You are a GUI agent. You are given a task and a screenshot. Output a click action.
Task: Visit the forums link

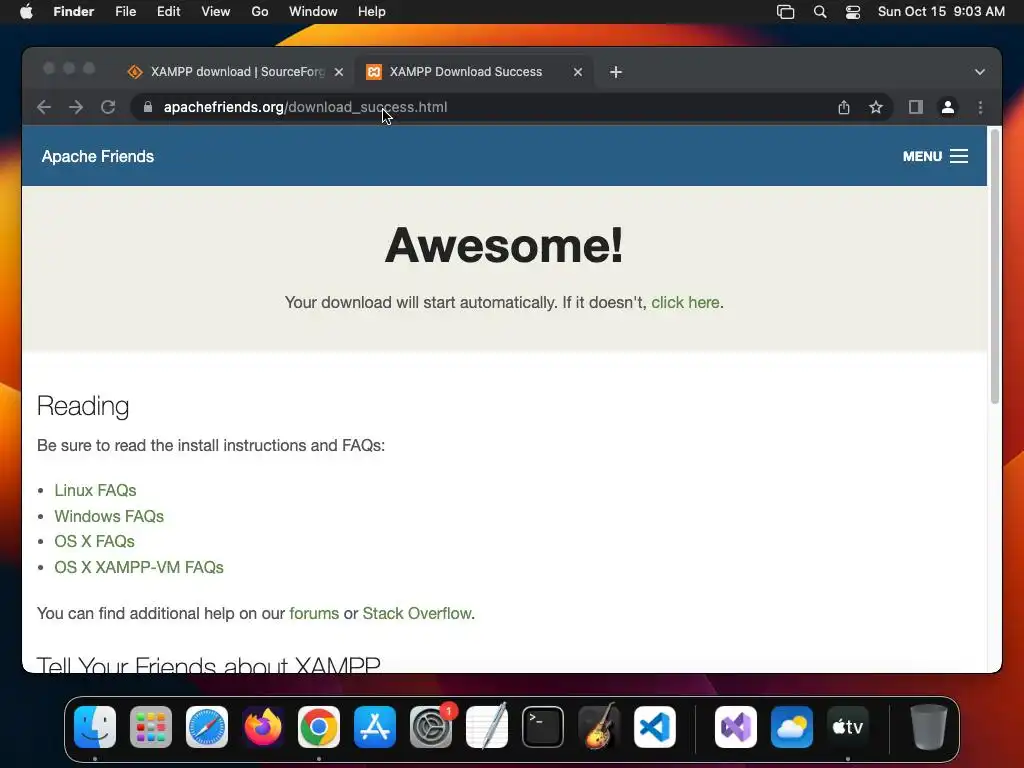(314, 613)
